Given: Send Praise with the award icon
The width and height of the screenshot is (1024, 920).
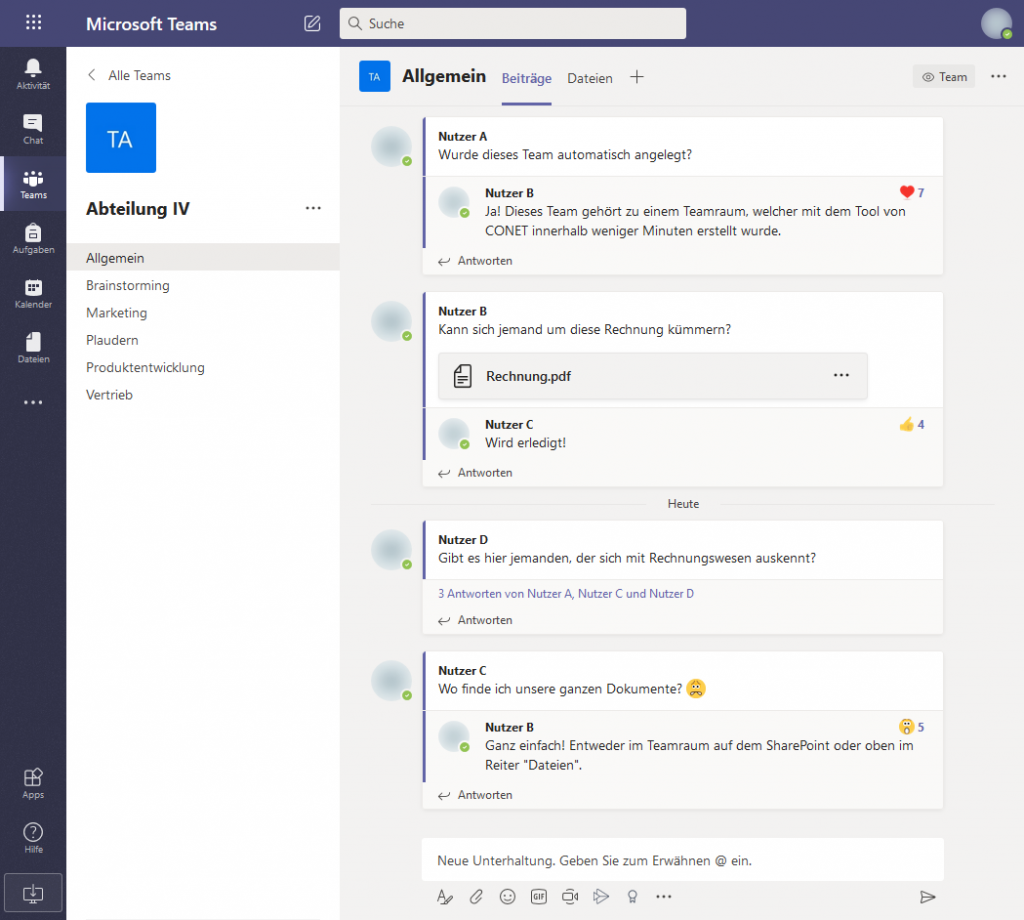Looking at the screenshot, I should pyautogui.click(x=632, y=897).
